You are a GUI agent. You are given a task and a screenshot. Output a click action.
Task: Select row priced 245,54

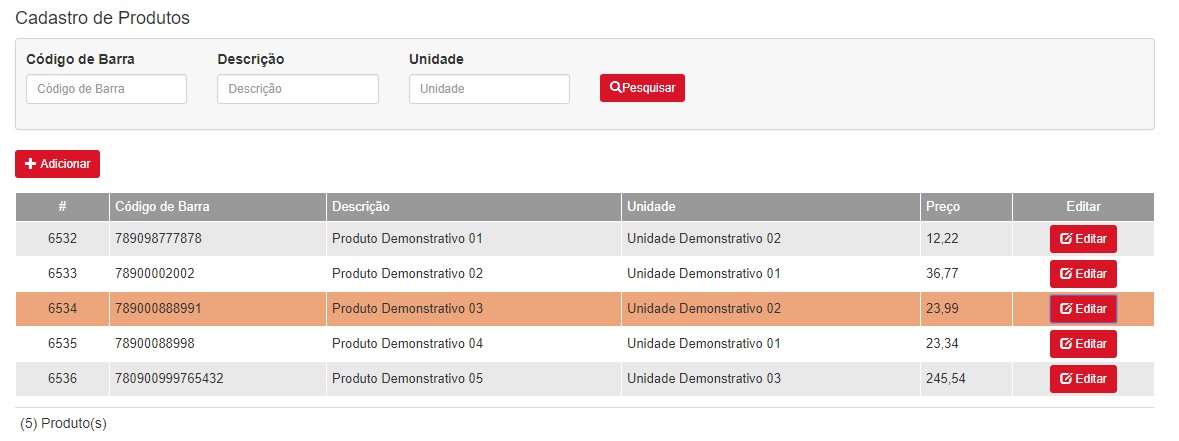pyautogui.click(x=585, y=379)
